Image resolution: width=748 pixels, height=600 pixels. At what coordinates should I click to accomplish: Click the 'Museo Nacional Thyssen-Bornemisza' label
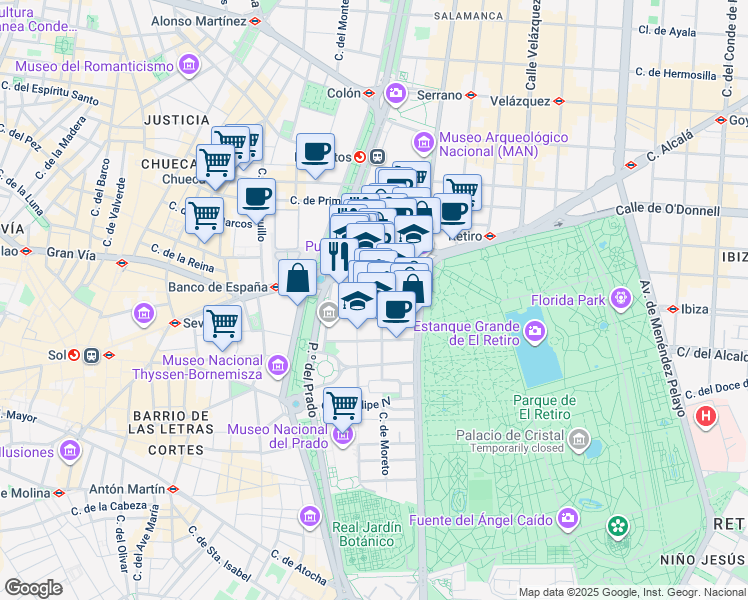[197, 367]
